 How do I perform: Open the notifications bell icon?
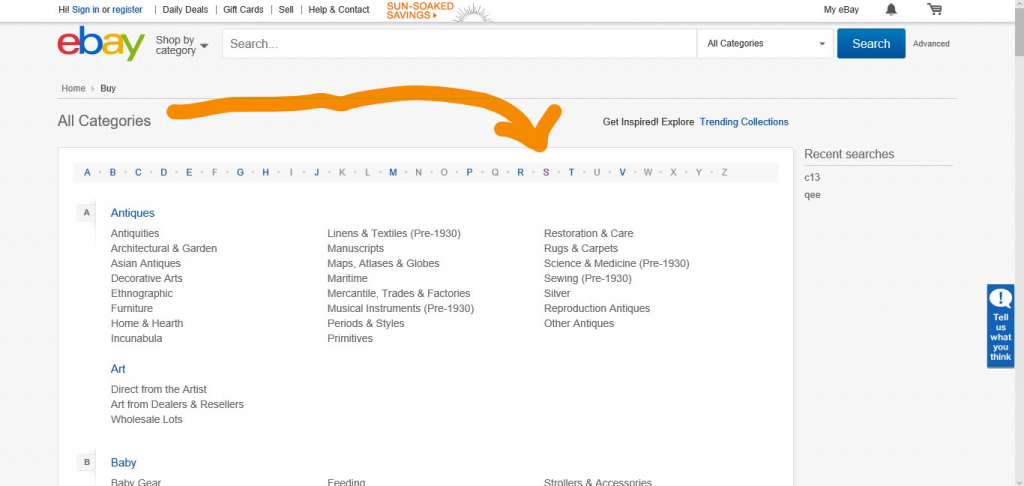[891, 9]
